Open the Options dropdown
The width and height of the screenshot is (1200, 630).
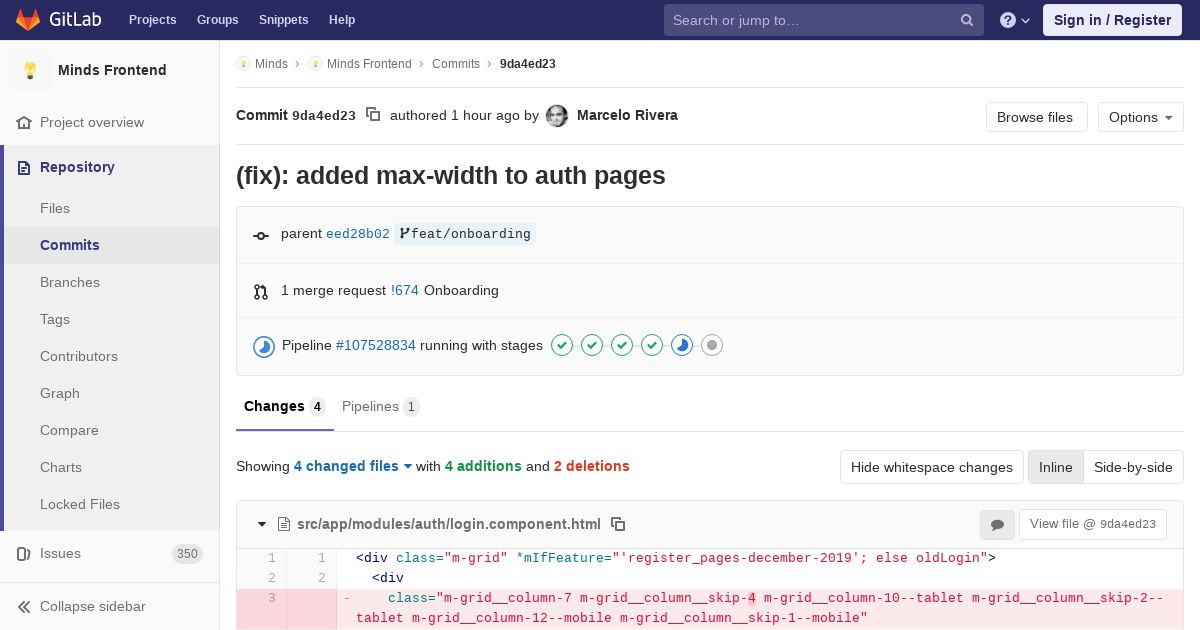[x=1140, y=117]
